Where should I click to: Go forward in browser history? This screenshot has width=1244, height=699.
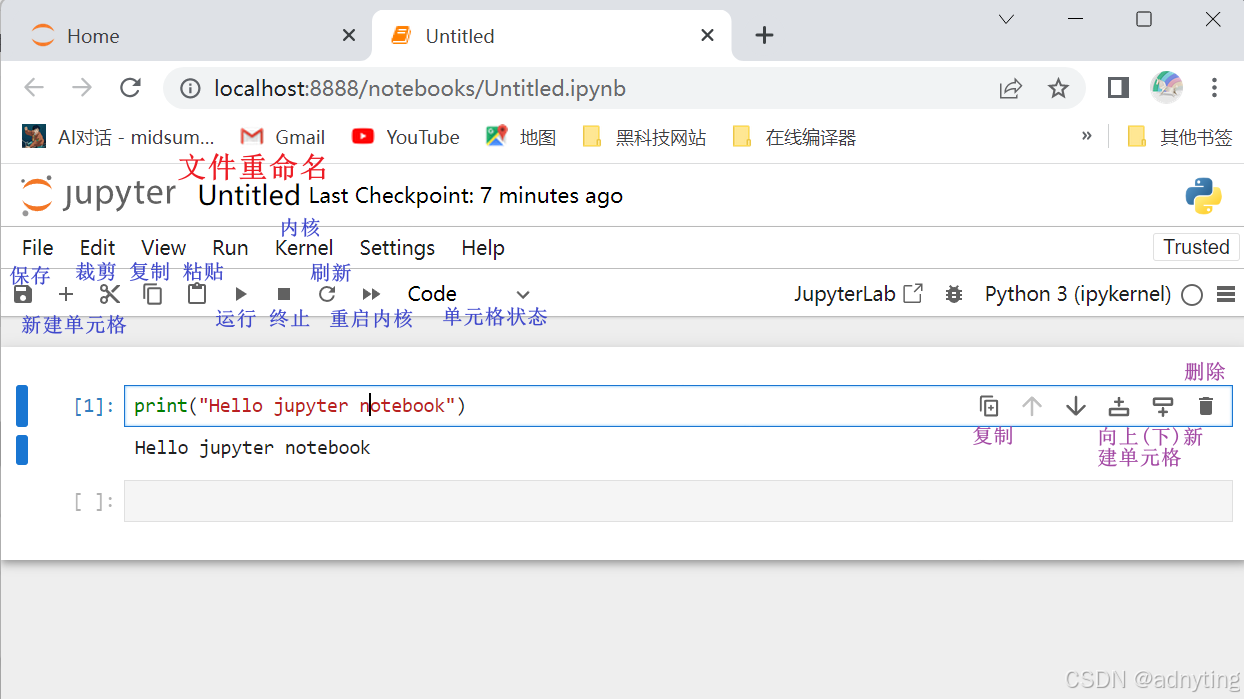[82, 88]
